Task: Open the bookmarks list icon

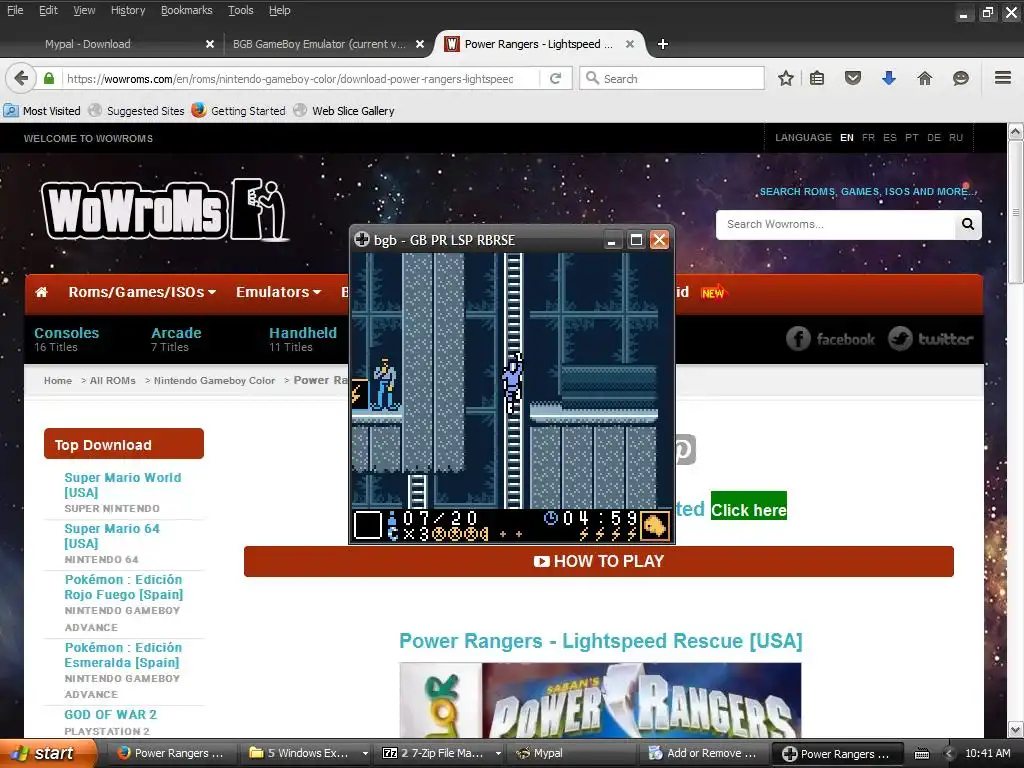Action: click(x=817, y=78)
